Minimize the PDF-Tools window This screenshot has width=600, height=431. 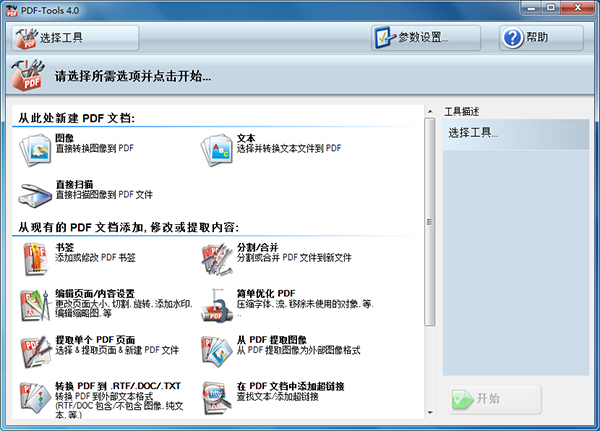[x=531, y=7]
